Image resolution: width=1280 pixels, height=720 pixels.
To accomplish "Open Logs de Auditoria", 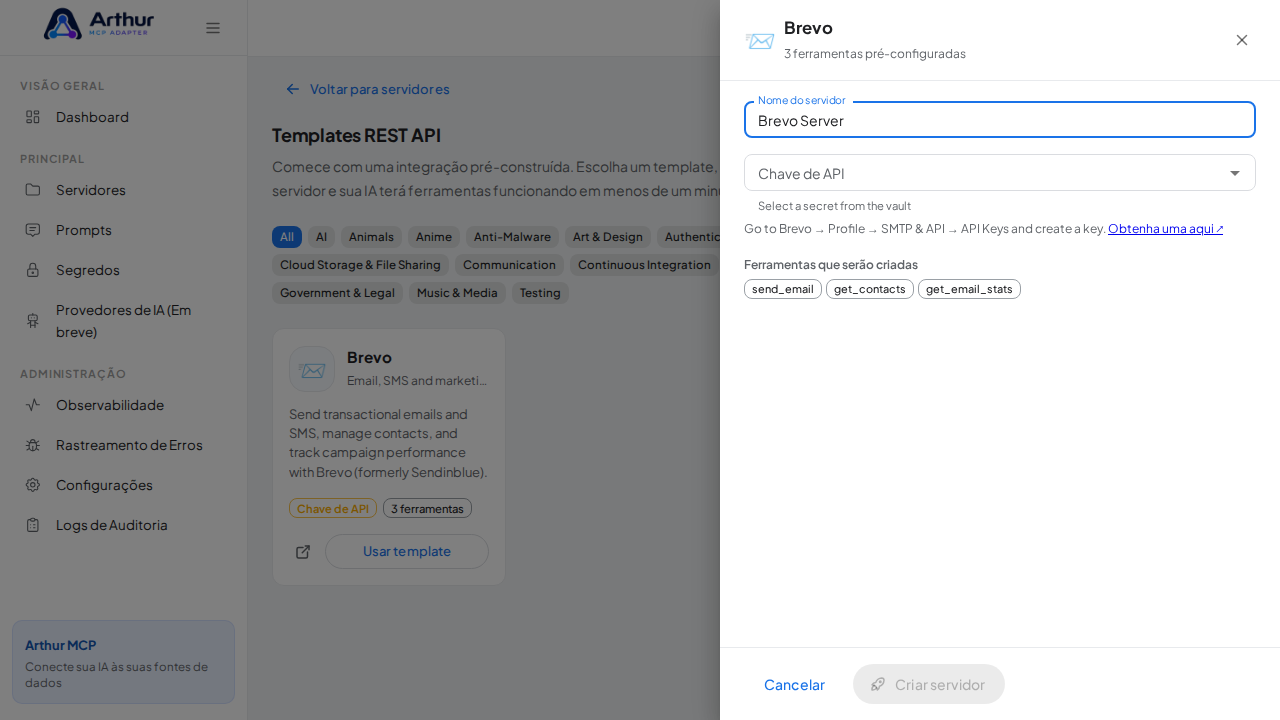I will coord(123,525).
